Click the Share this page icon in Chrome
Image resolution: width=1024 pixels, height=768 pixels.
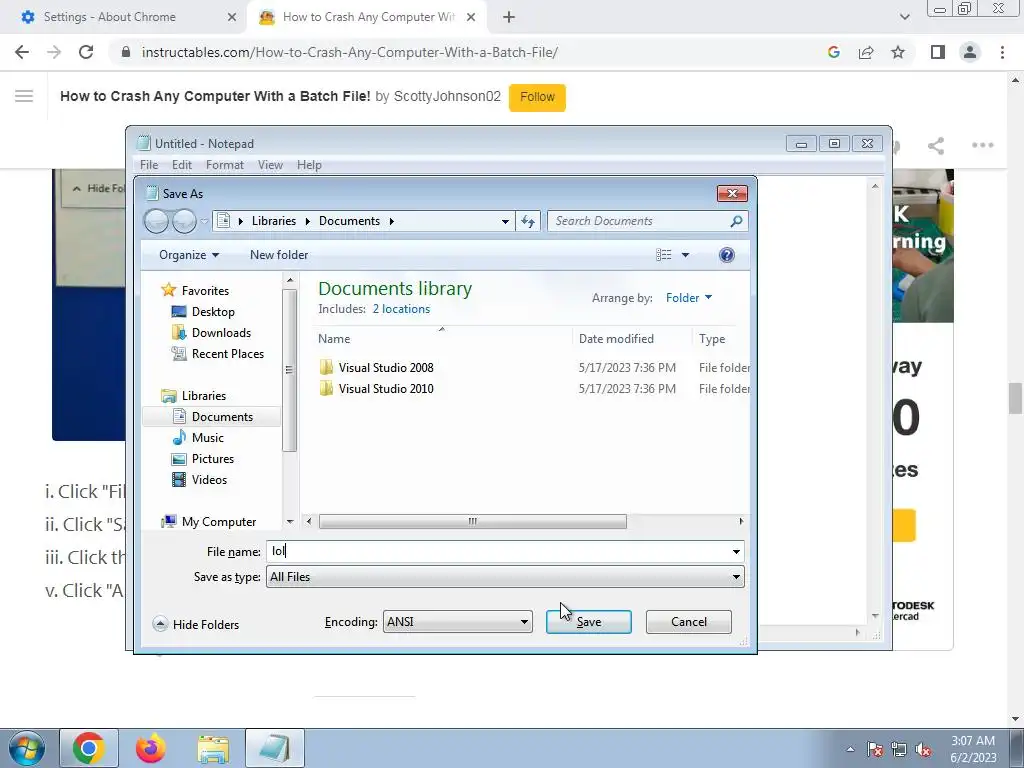click(866, 52)
